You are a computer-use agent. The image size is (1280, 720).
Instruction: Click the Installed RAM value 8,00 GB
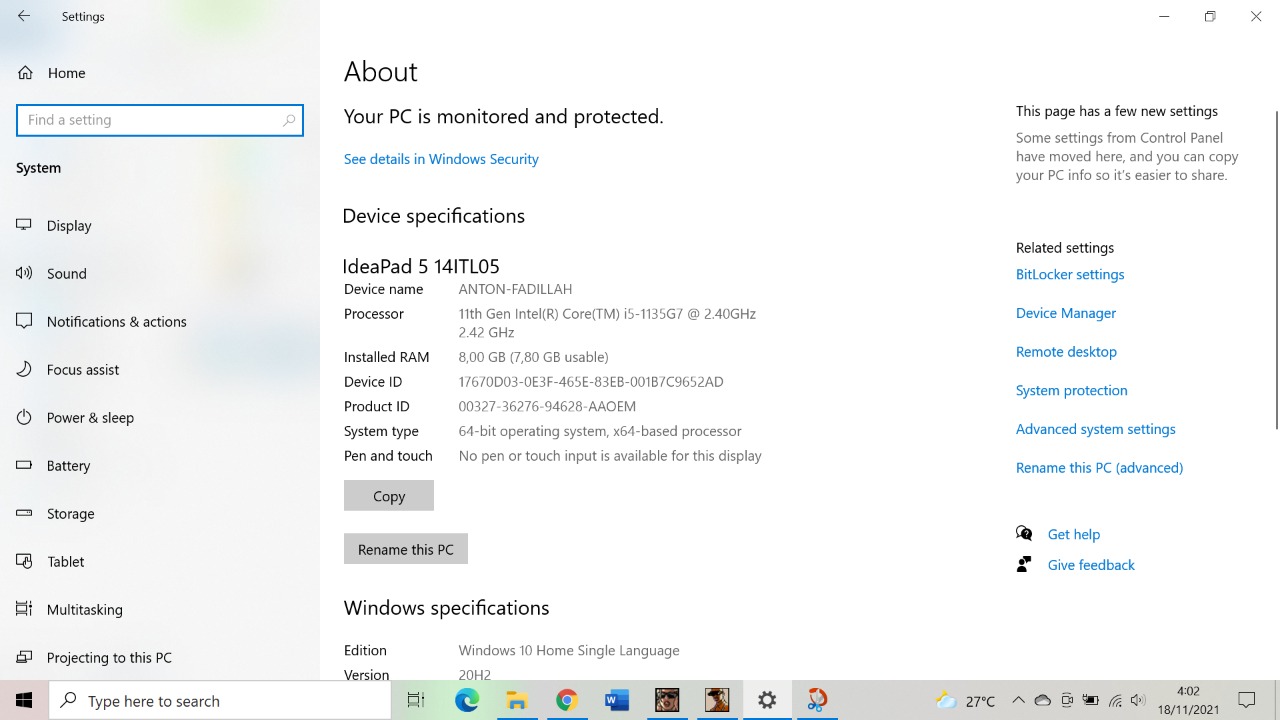533,357
